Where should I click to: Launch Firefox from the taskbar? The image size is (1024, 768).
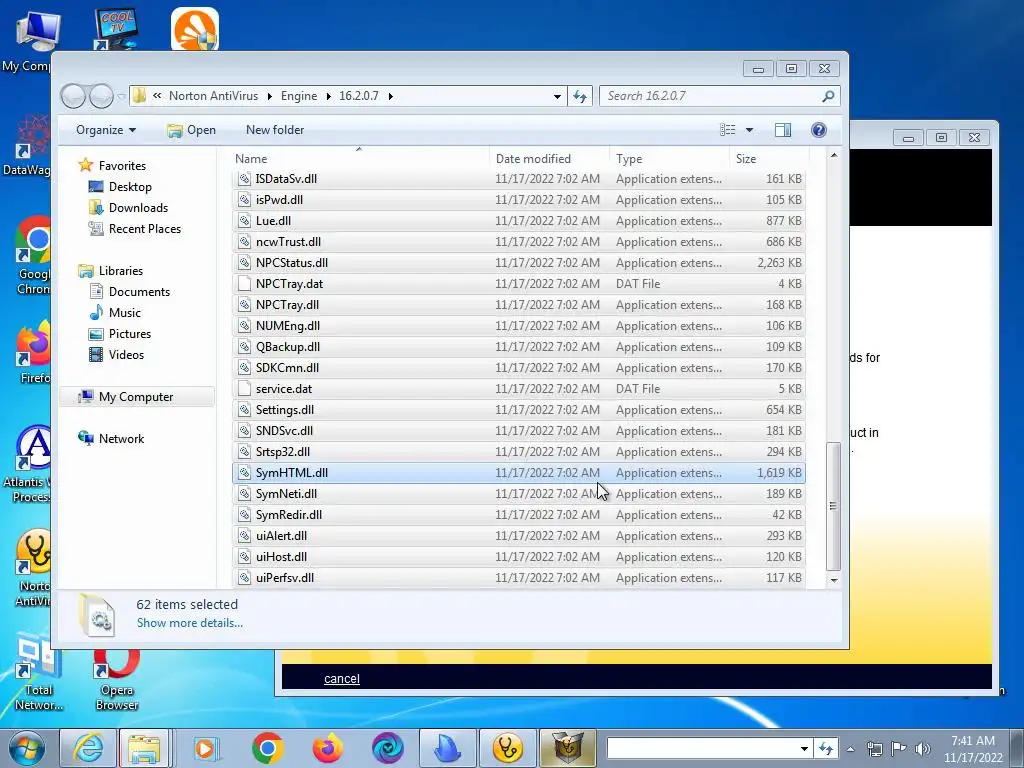point(328,748)
